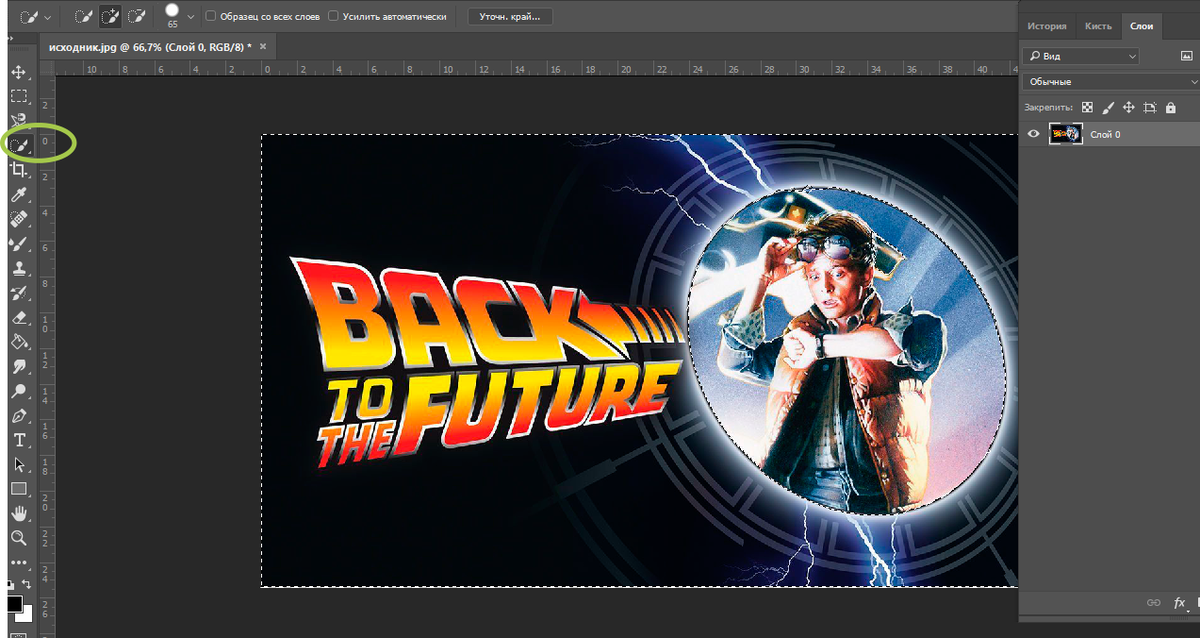Toggle lock image pixels brush icon
Viewport: 1200px width, 638px height.
click(1108, 107)
